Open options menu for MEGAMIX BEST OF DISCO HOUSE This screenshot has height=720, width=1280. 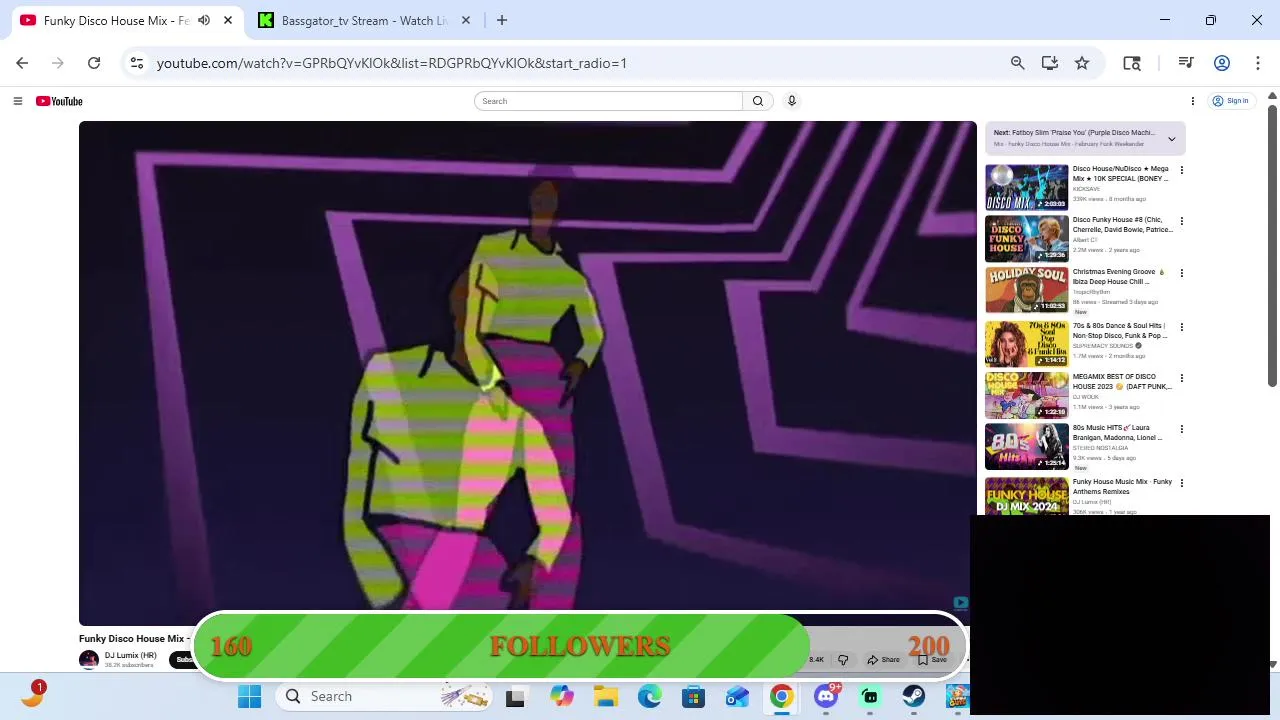click(1181, 378)
